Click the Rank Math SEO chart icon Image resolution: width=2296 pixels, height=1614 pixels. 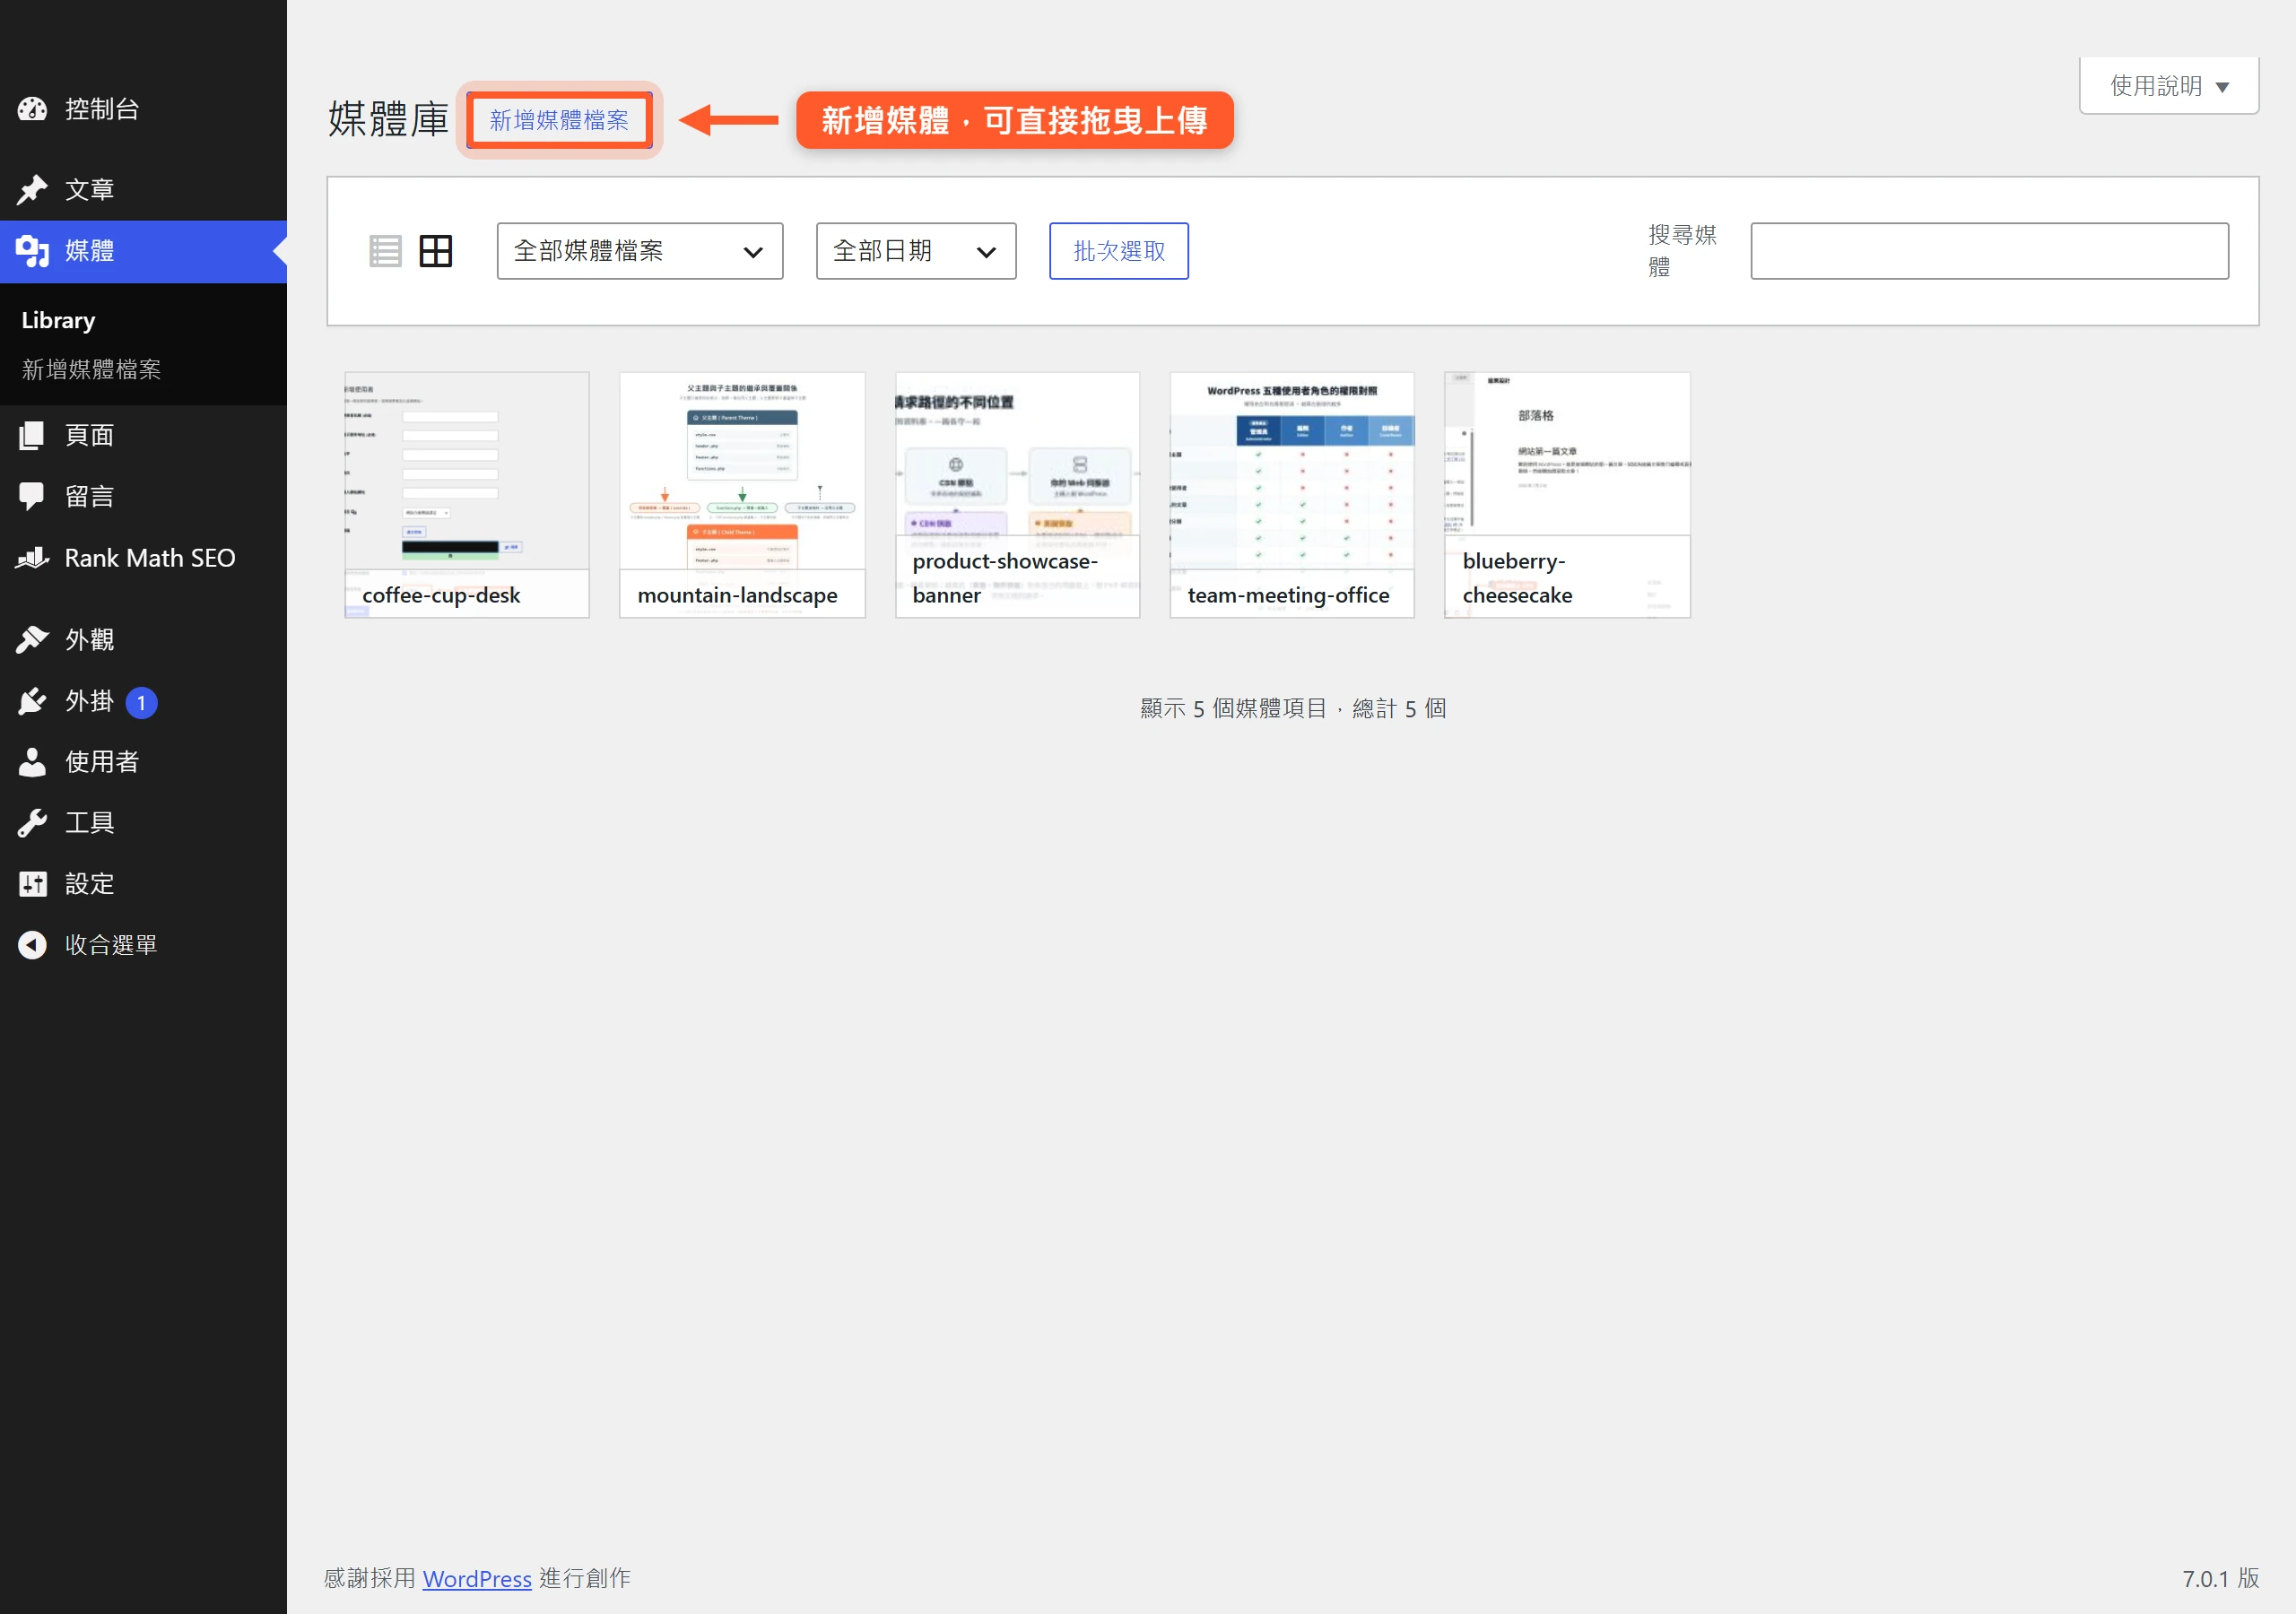tap(32, 558)
